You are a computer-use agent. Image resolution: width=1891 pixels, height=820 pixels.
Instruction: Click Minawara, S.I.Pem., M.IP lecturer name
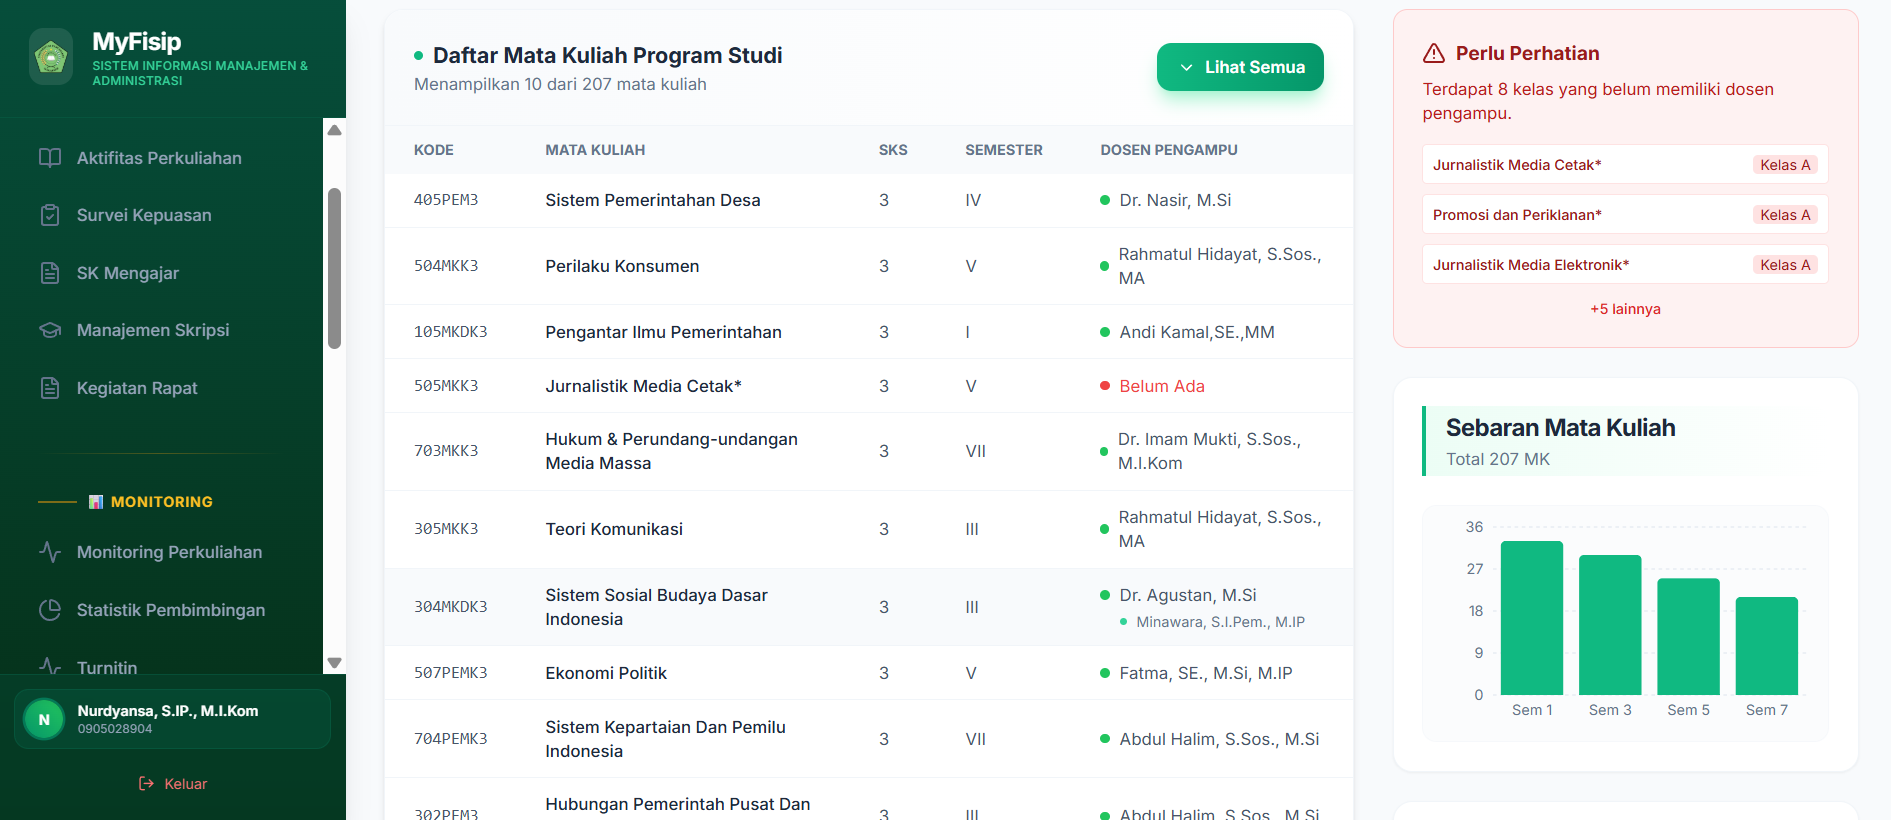pos(1220,622)
